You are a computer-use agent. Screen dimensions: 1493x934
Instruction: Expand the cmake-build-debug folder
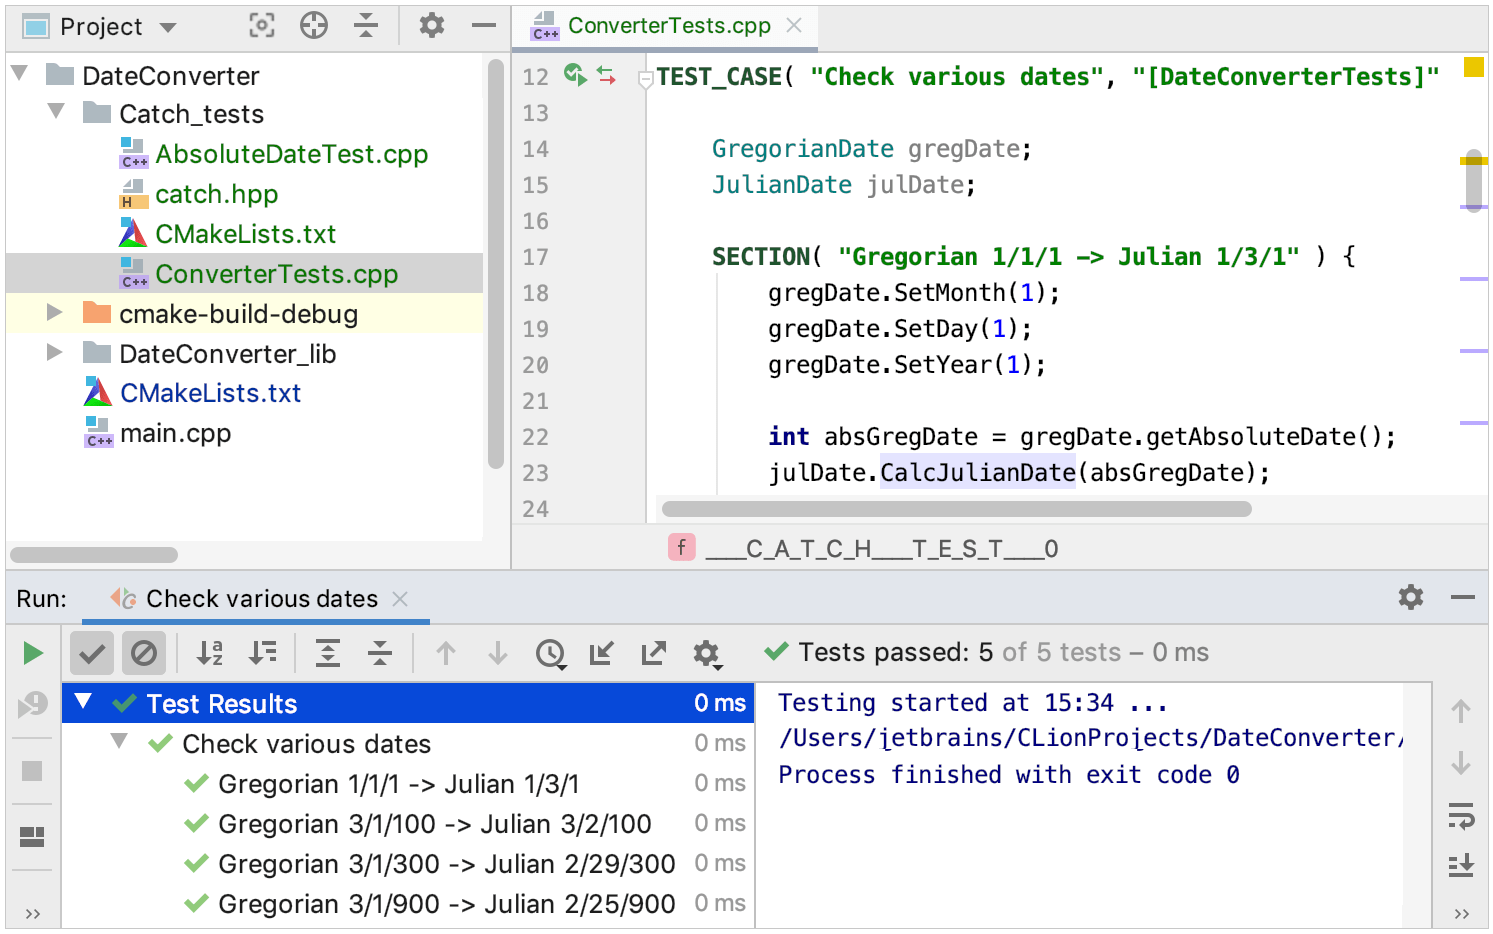[56, 313]
